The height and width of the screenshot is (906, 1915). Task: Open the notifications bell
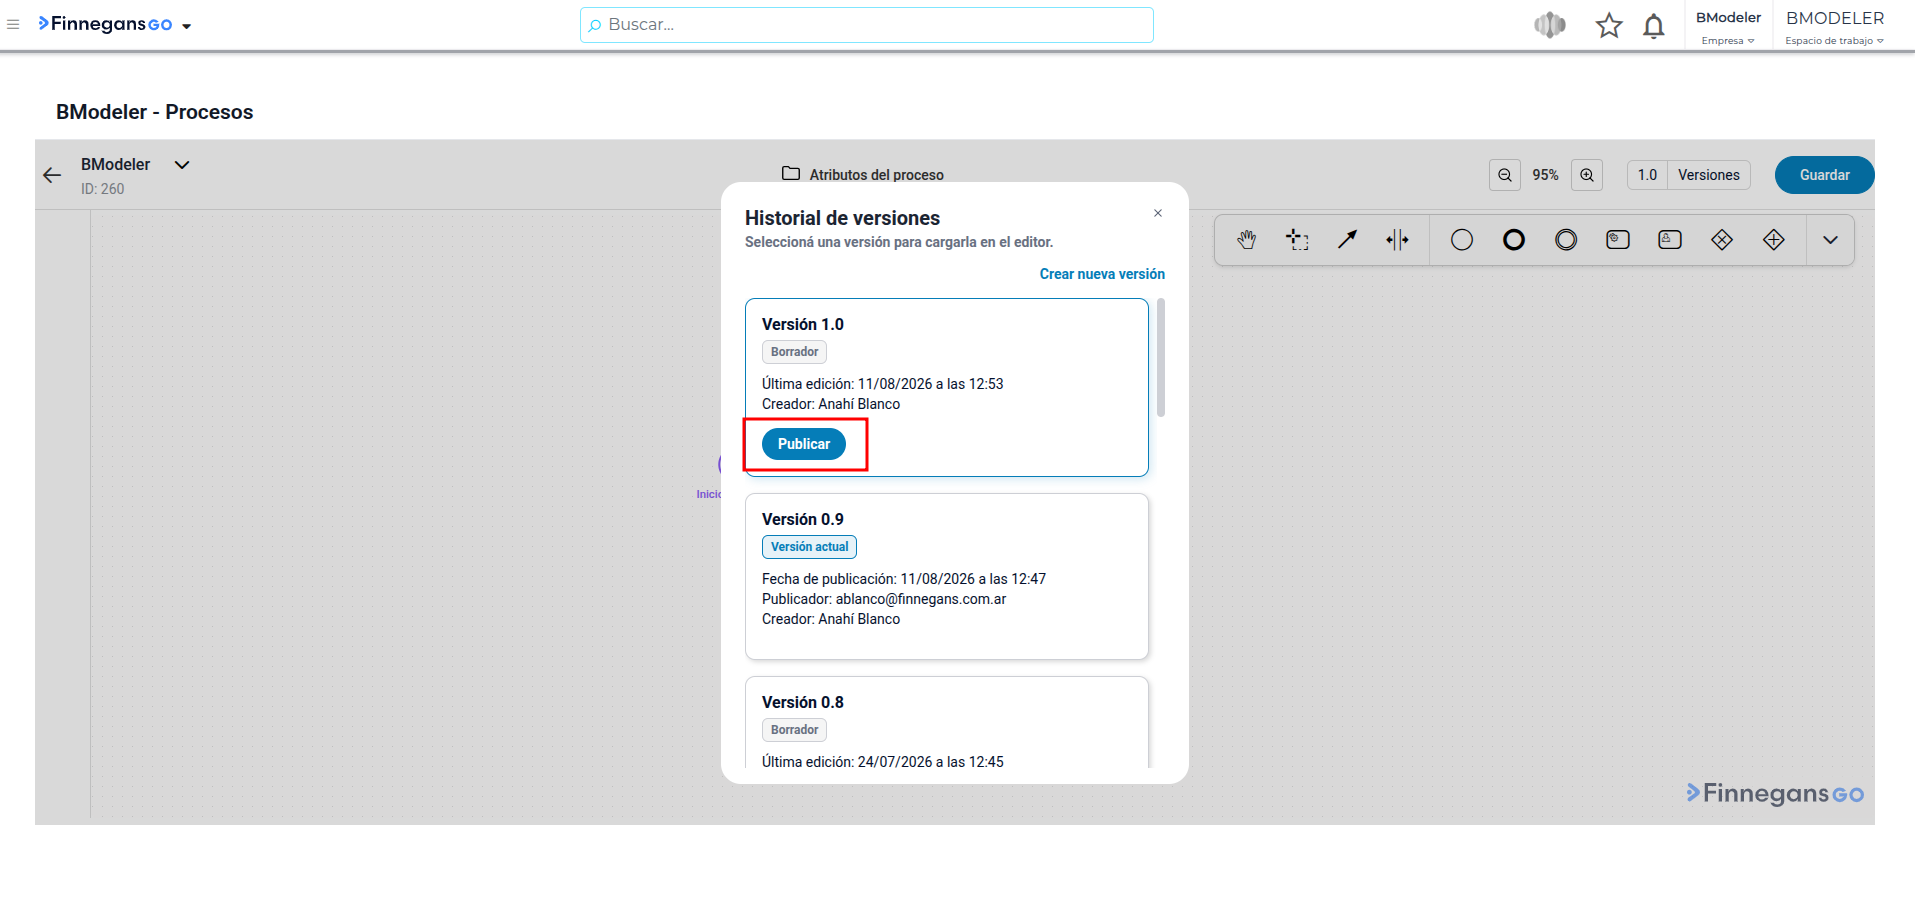[1654, 25]
